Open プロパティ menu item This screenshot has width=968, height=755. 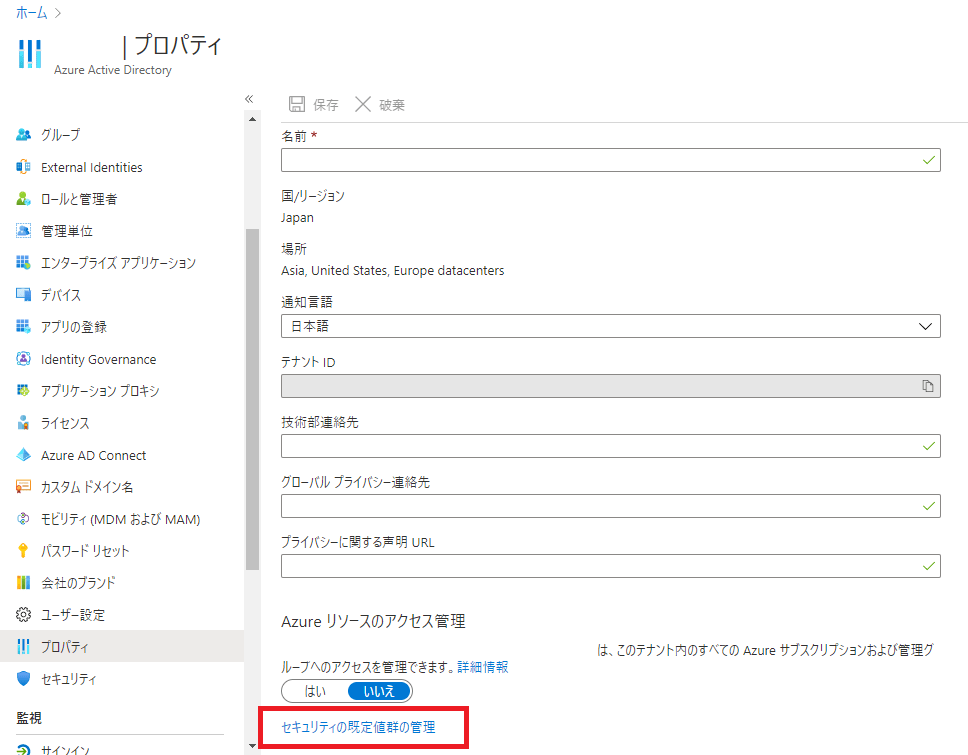[122, 646]
